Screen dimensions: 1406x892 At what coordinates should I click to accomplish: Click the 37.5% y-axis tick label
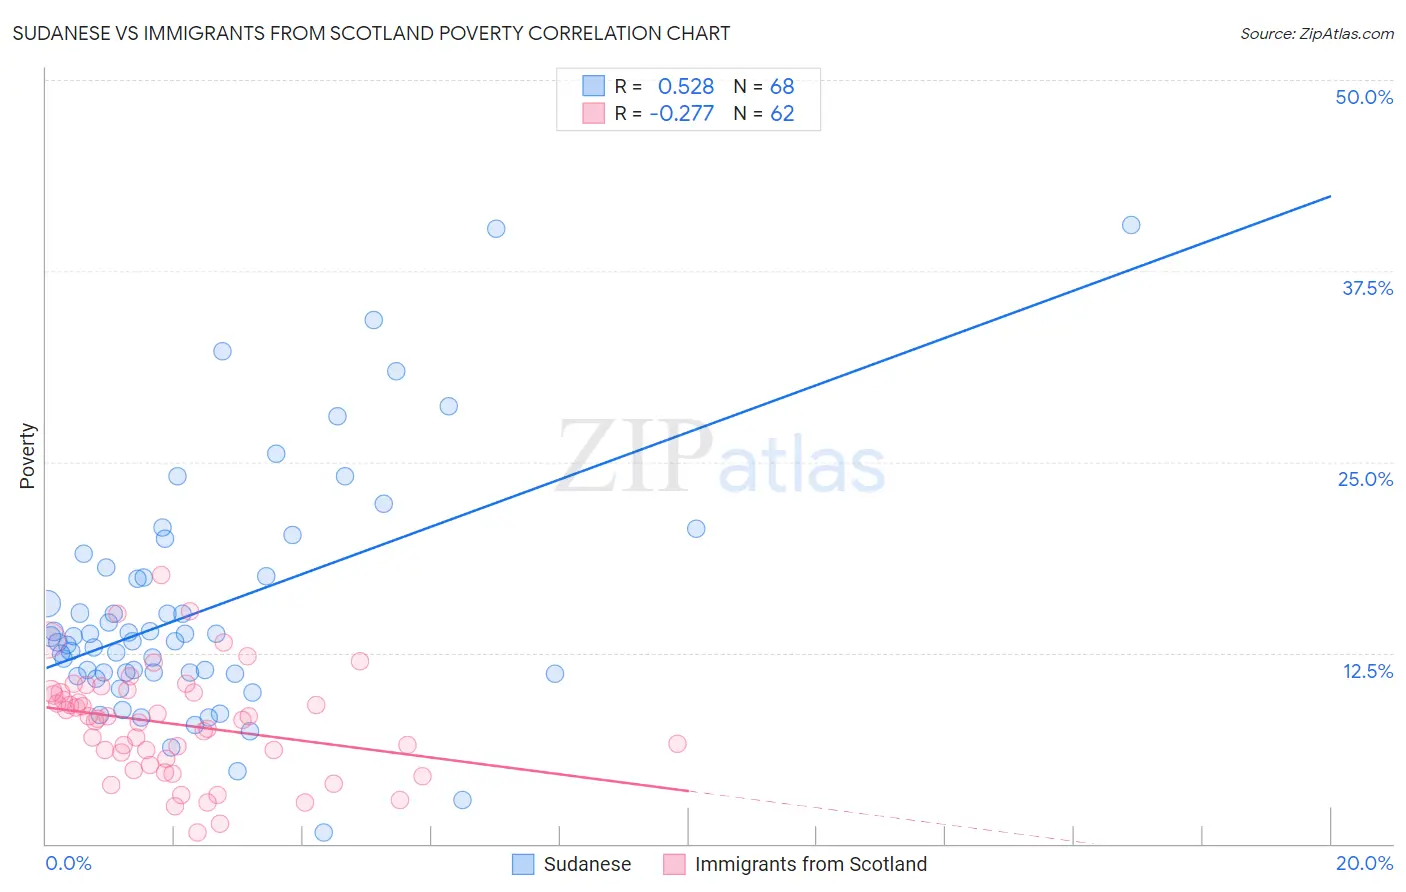coord(1367,288)
